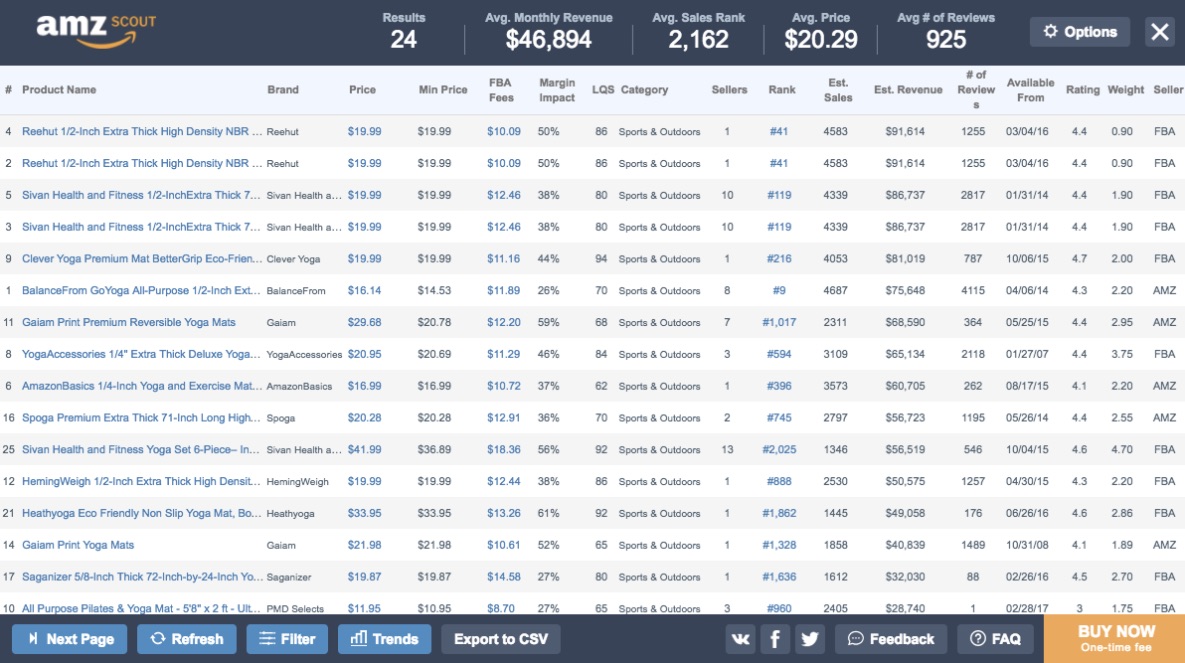
Task: Click the $29.68 price link
Action: [x=364, y=322]
